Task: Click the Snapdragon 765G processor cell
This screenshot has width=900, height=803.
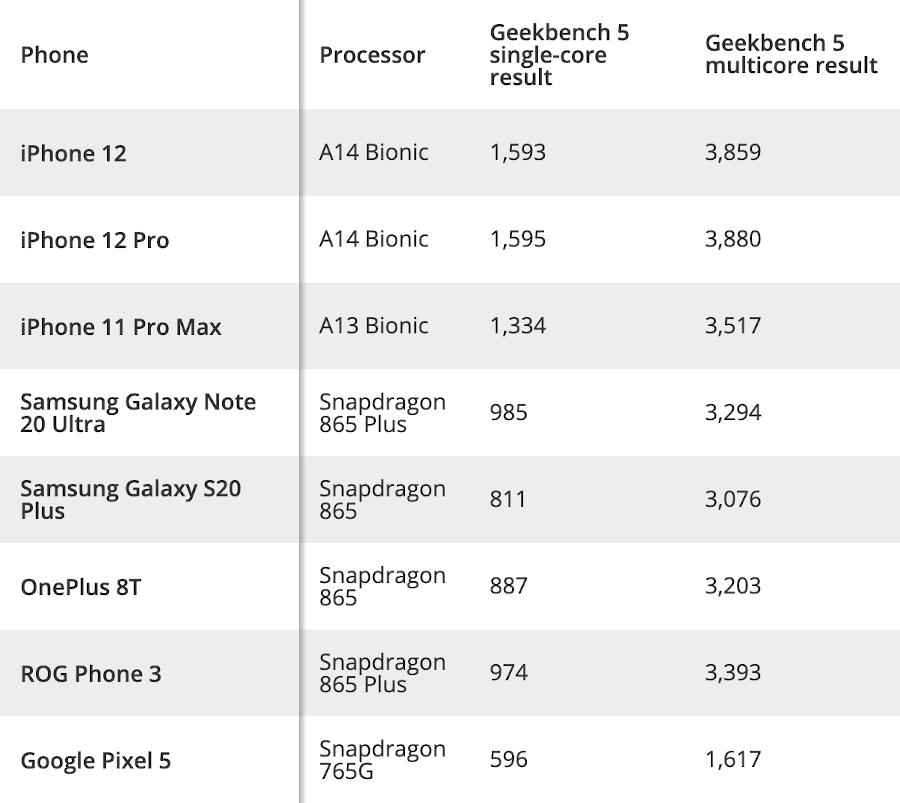Action: click(382, 760)
